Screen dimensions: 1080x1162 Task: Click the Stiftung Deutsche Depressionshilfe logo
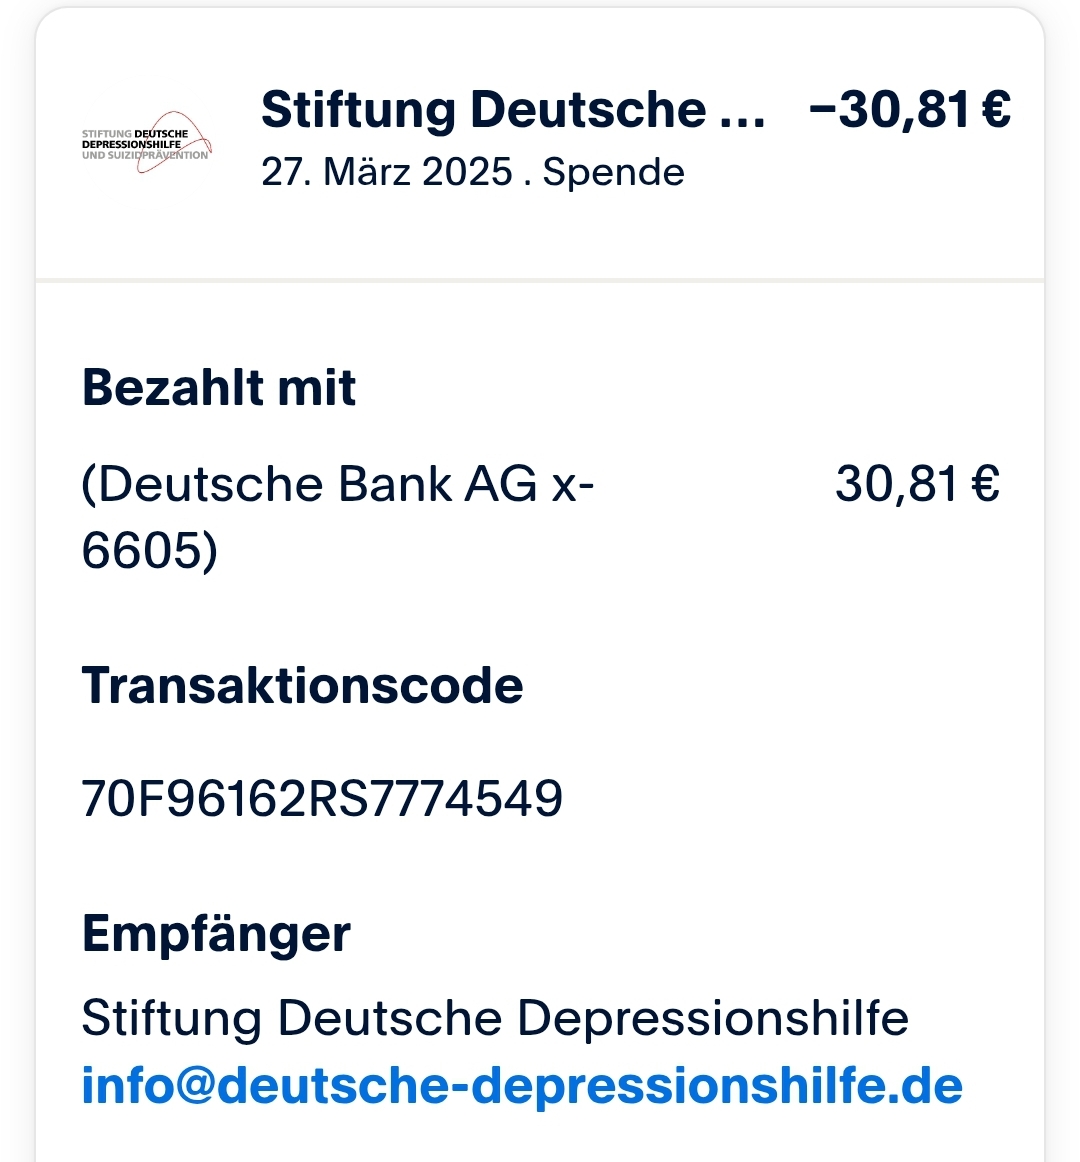tap(146, 144)
